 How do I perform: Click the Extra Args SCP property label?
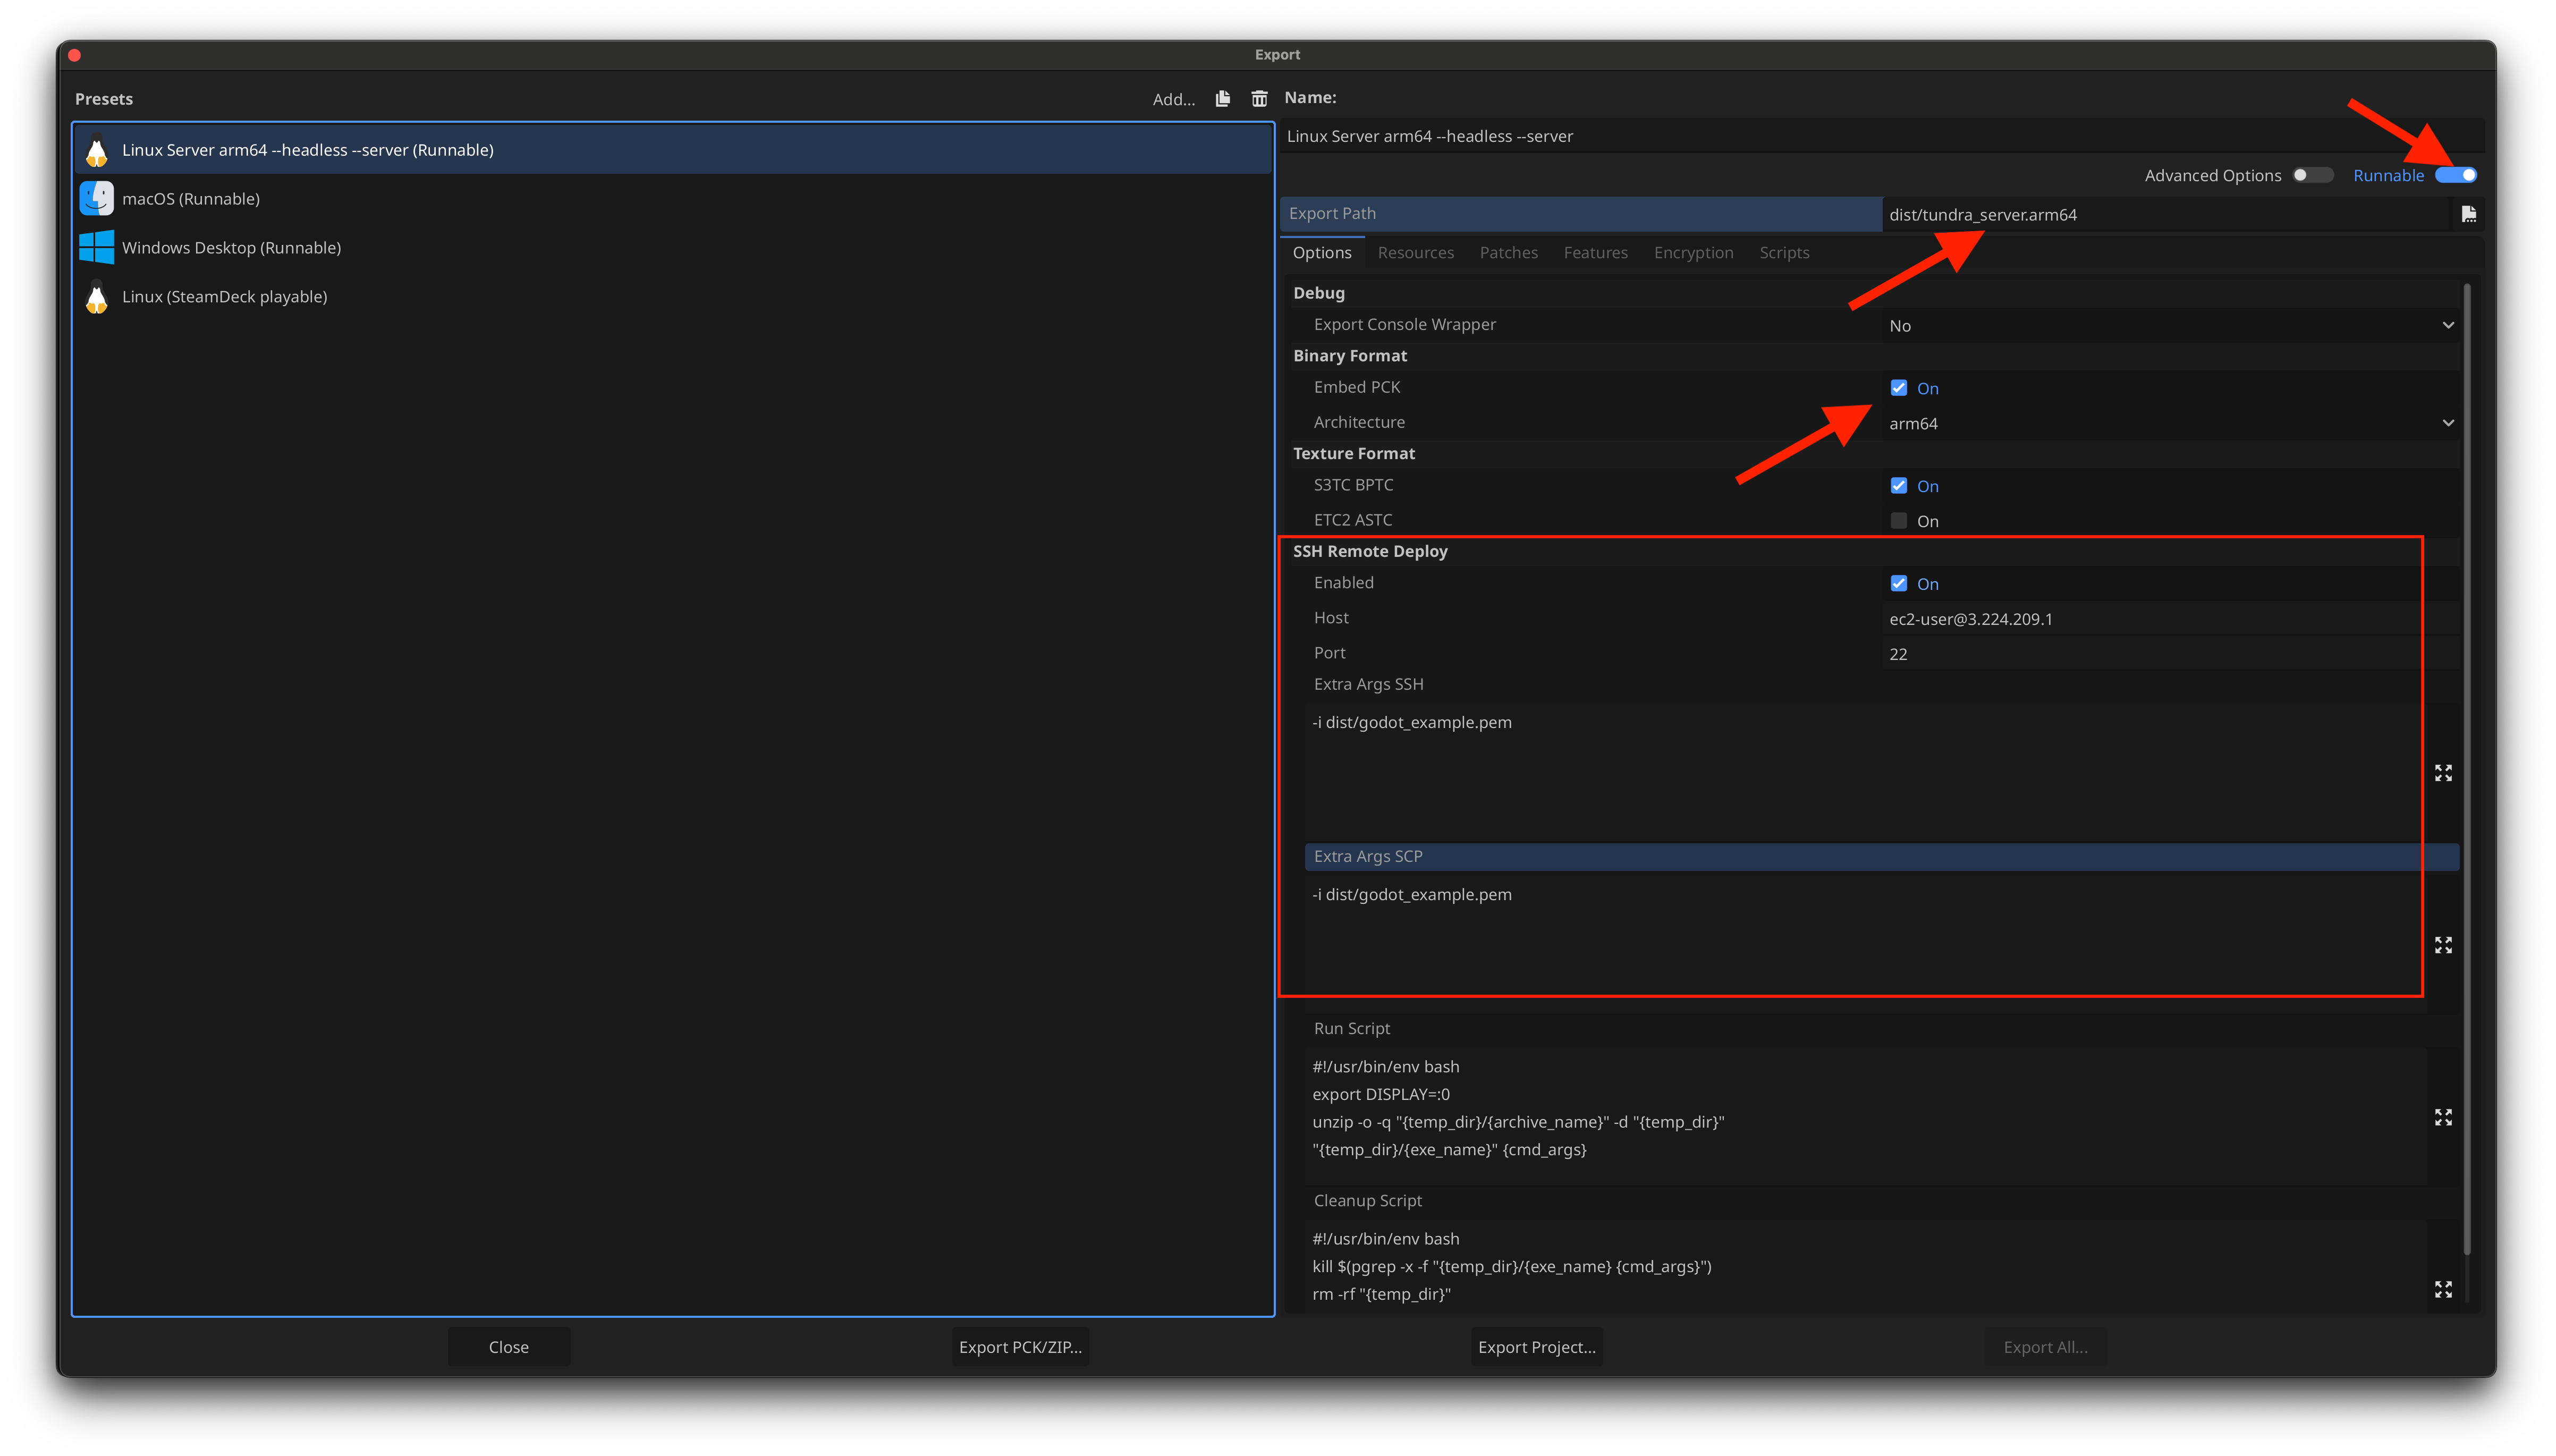coord(1367,856)
